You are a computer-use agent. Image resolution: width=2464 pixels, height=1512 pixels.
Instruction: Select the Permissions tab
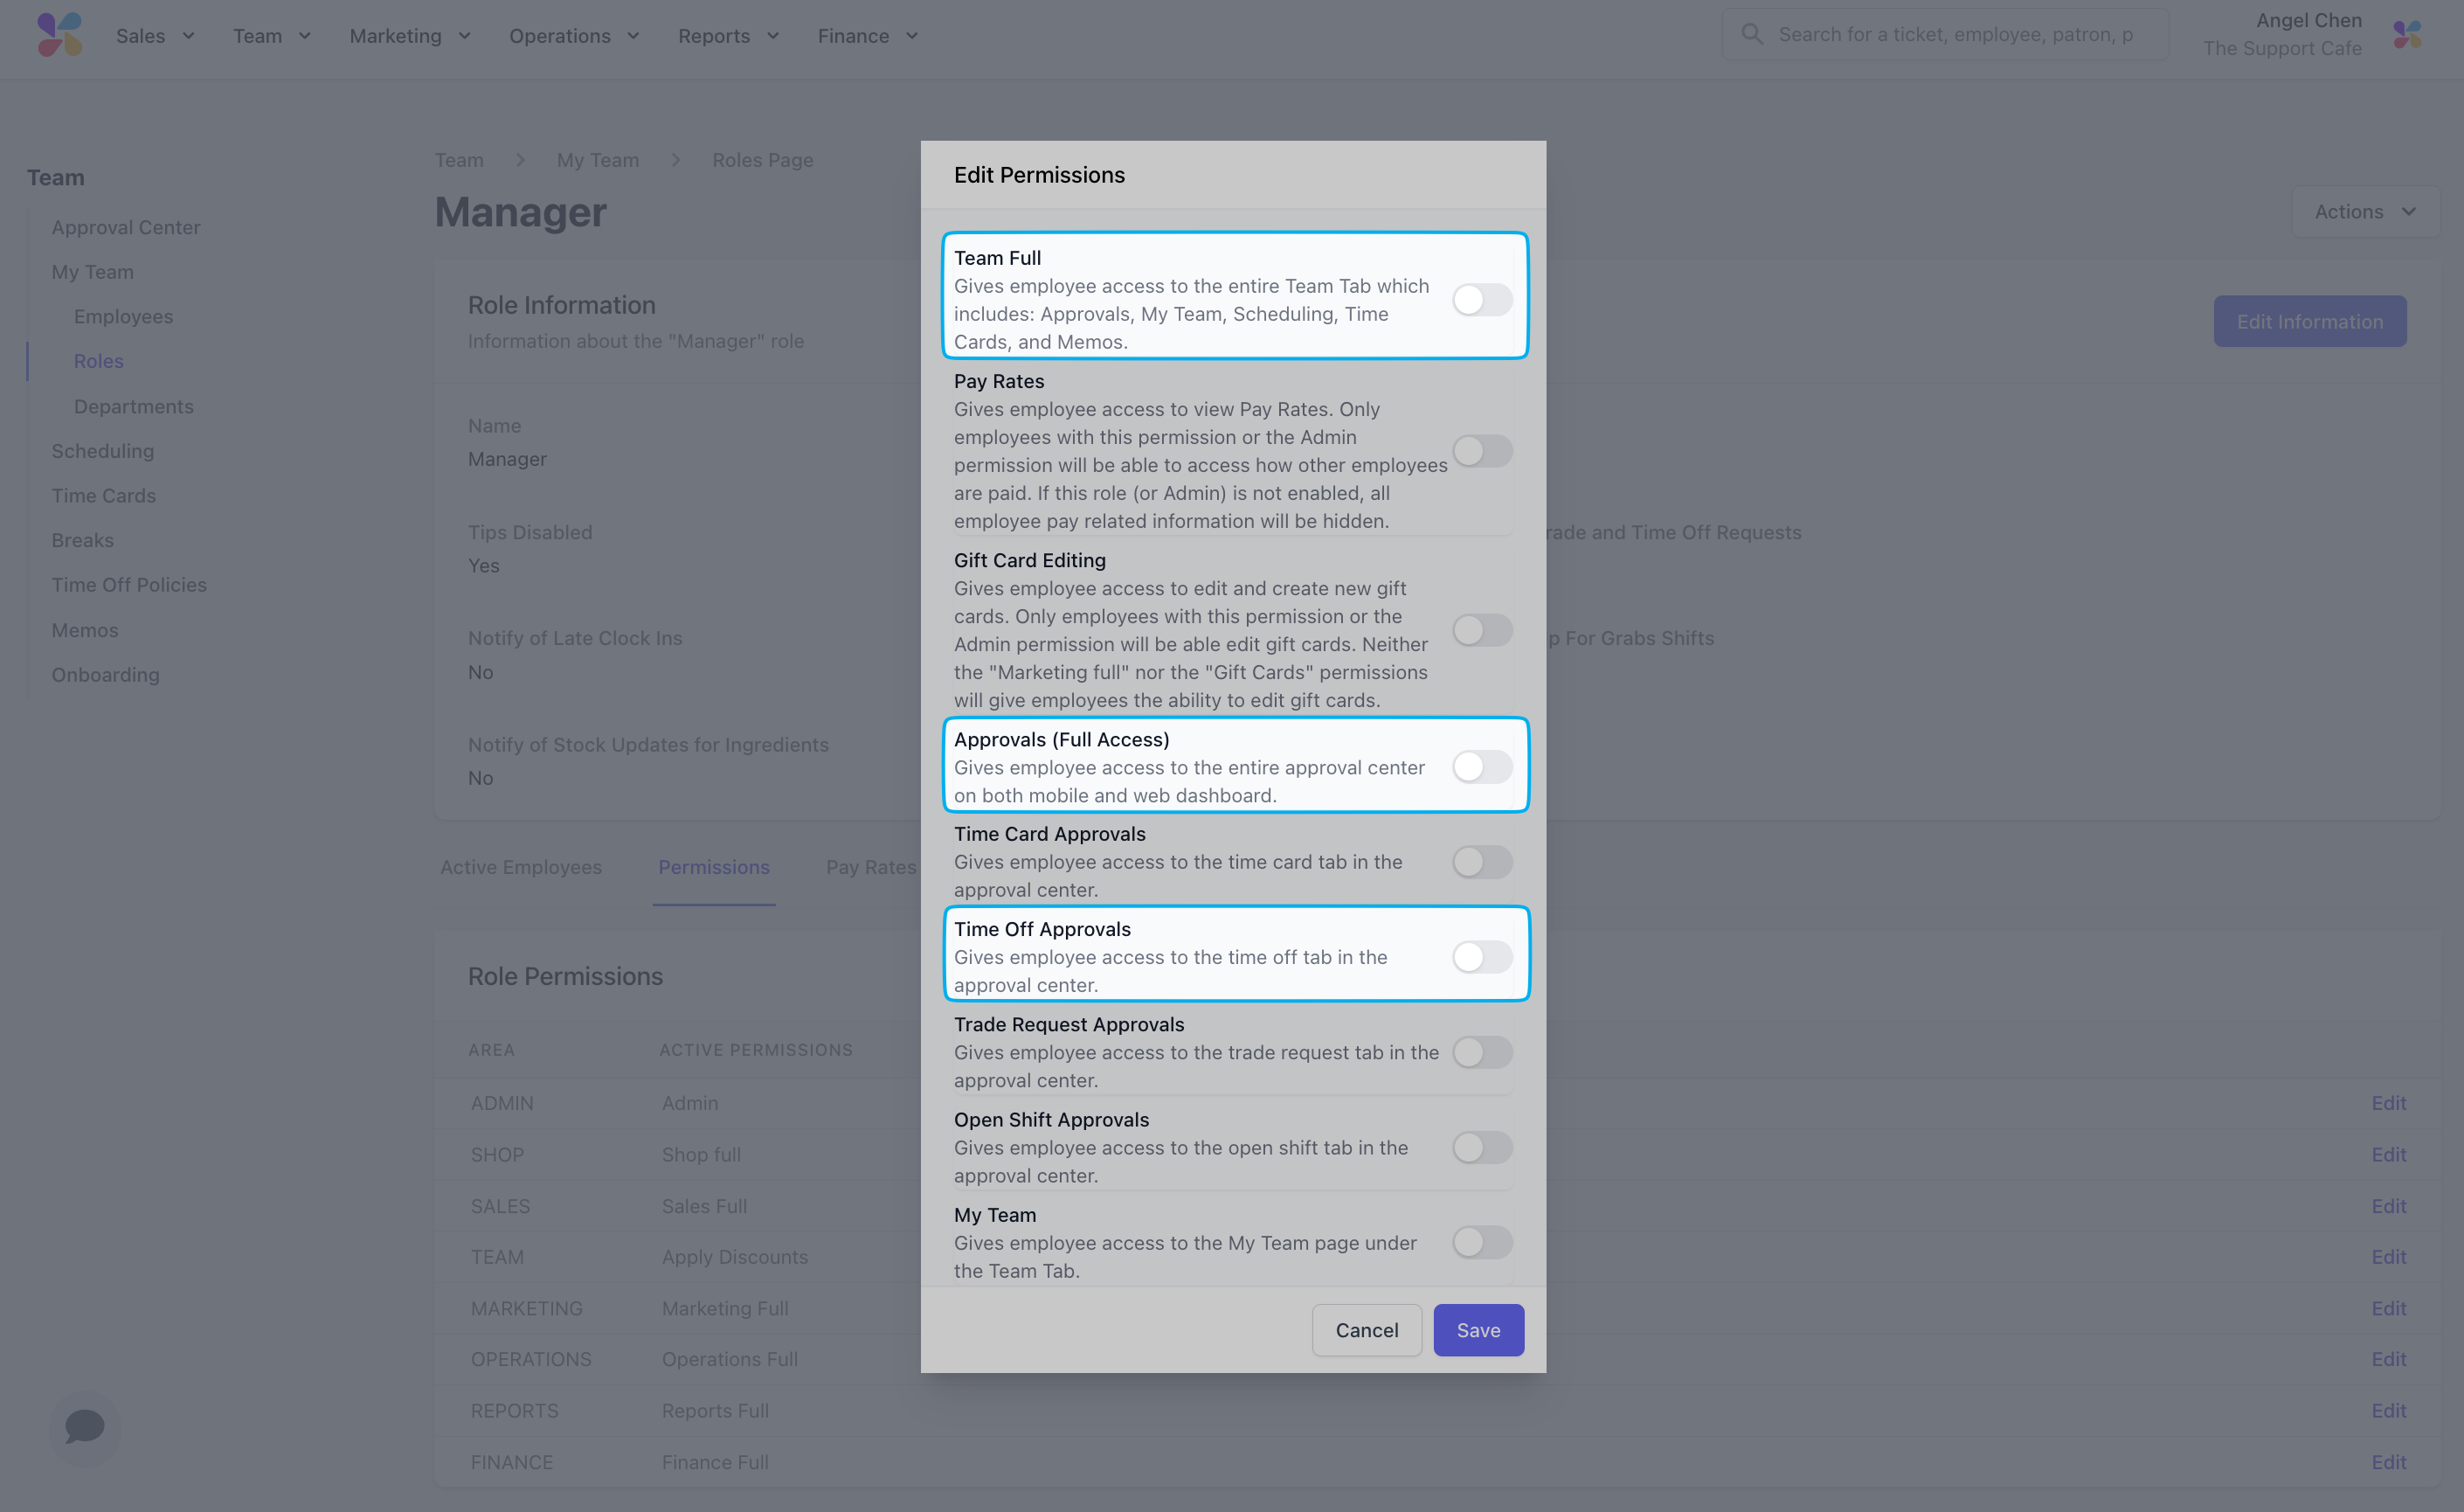[x=714, y=867]
